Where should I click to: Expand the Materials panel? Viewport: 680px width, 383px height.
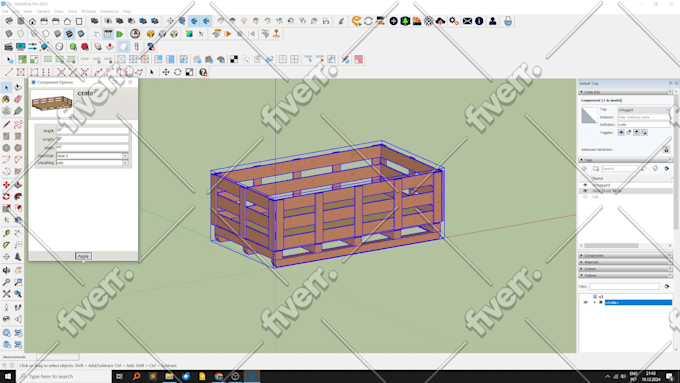[582, 262]
